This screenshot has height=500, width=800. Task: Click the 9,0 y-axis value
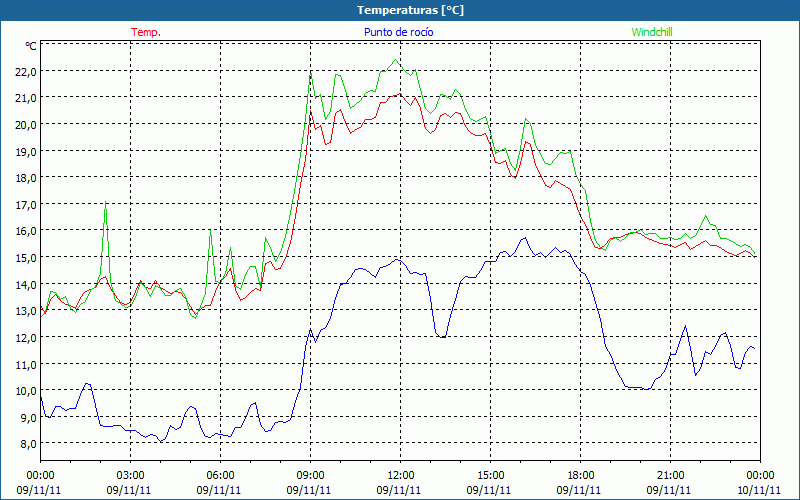point(28,417)
